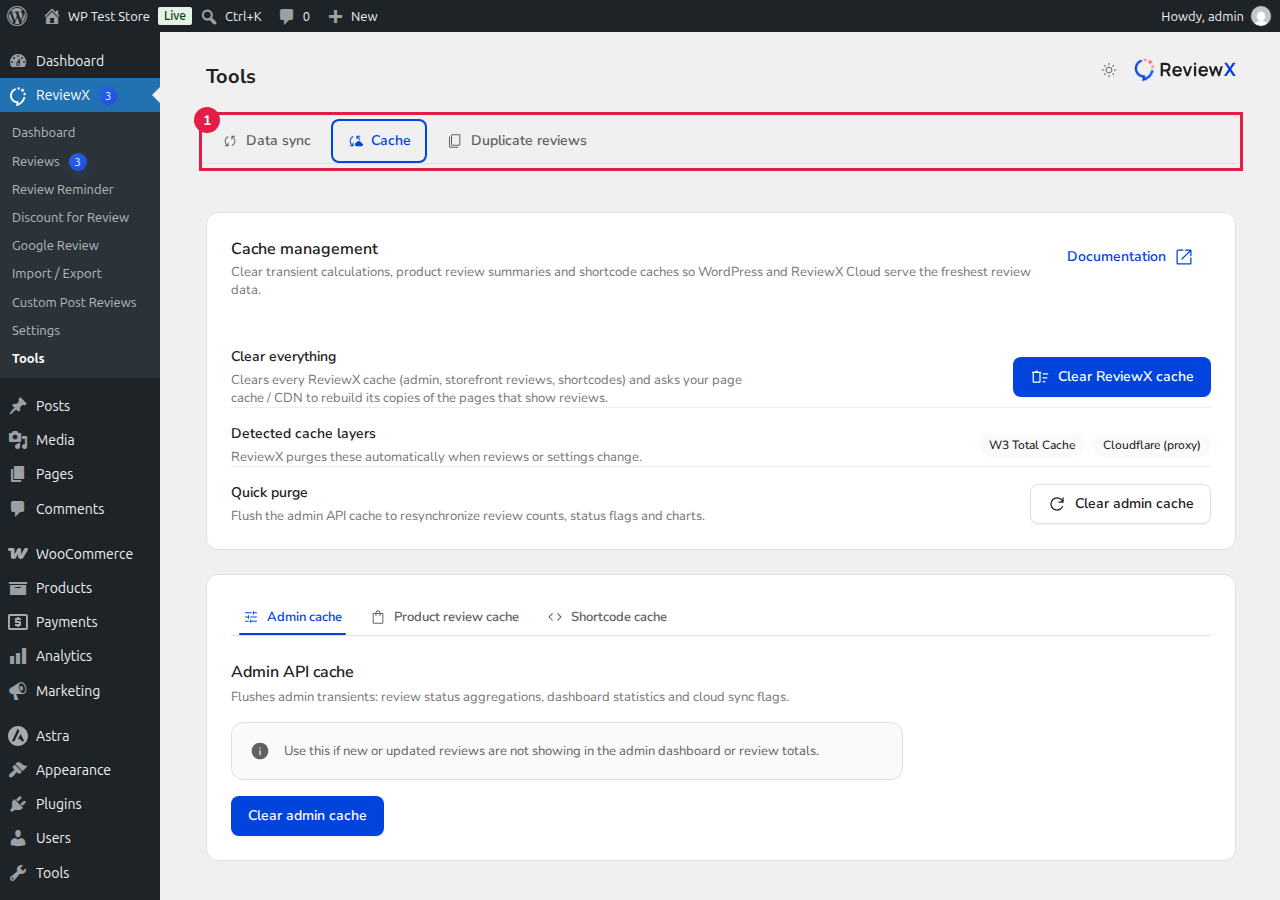Open Dashboard in WordPress sidebar

coord(80,61)
